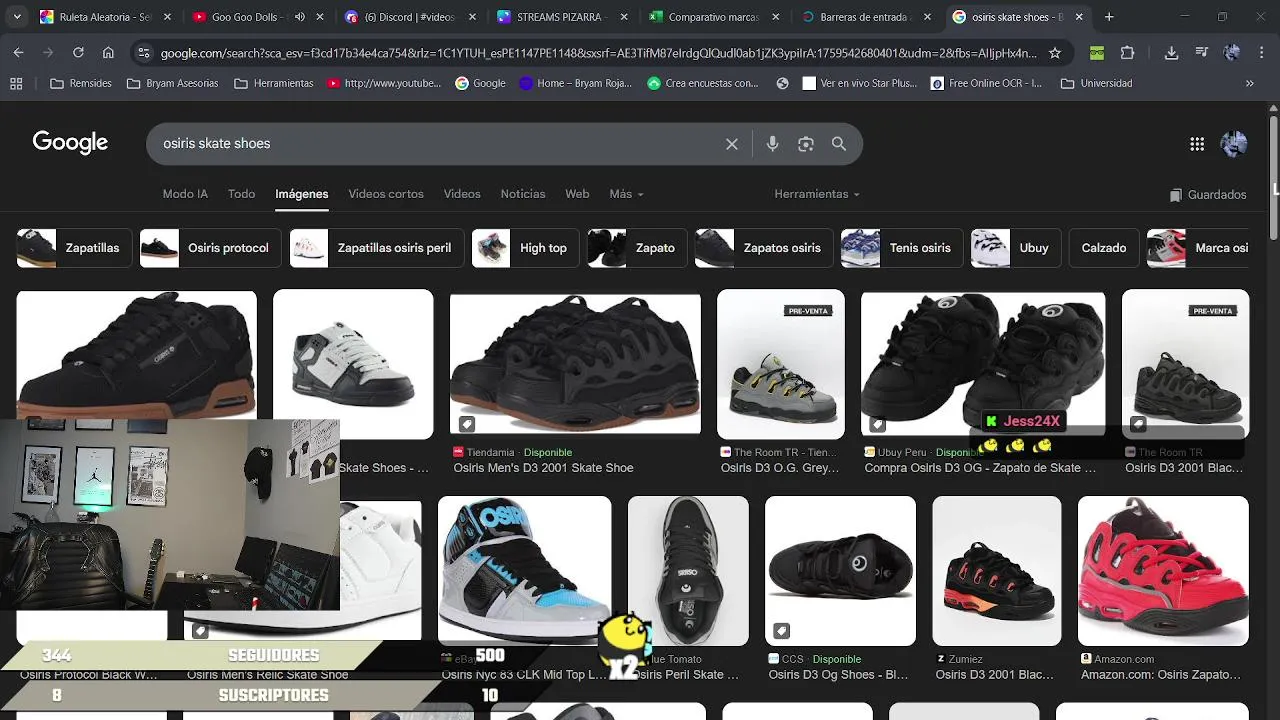
Task: Open the YouTube bookmark link
Action: click(x=384, y=83)
